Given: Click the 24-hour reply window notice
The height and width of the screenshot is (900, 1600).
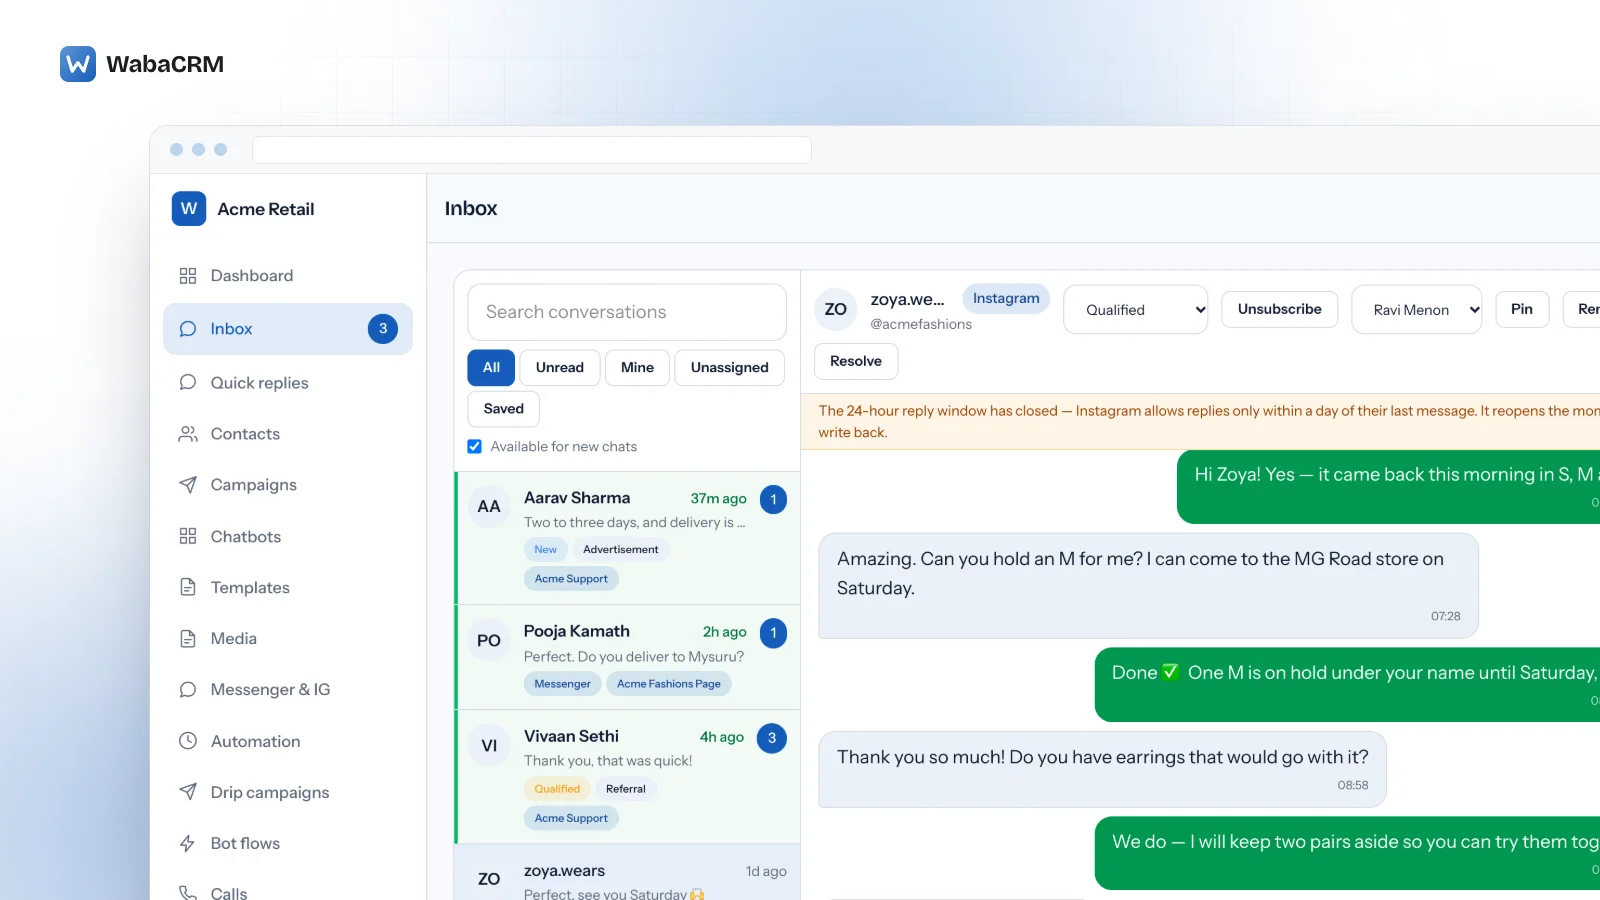Looking at the screenshot, I should 1200,422.
